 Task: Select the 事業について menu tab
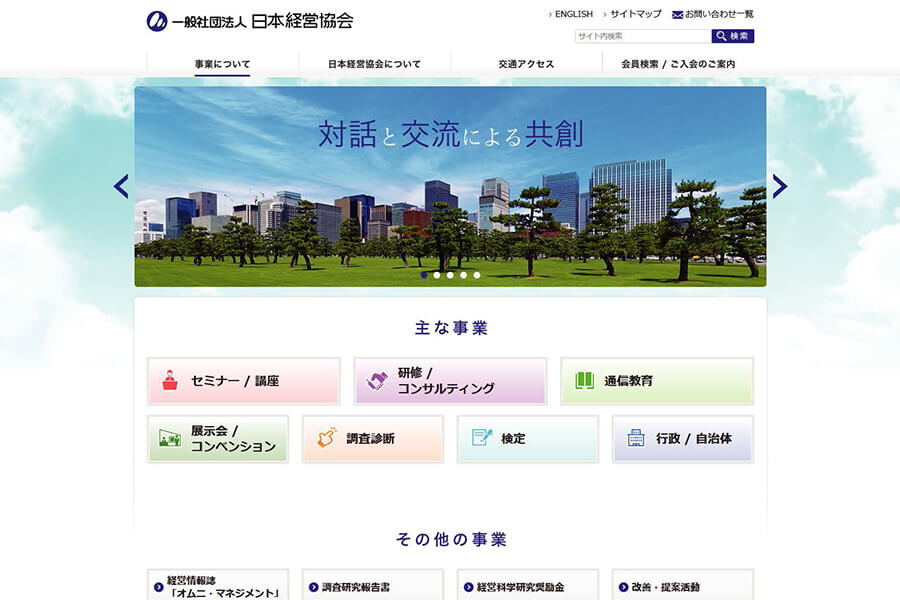(222, 64)
